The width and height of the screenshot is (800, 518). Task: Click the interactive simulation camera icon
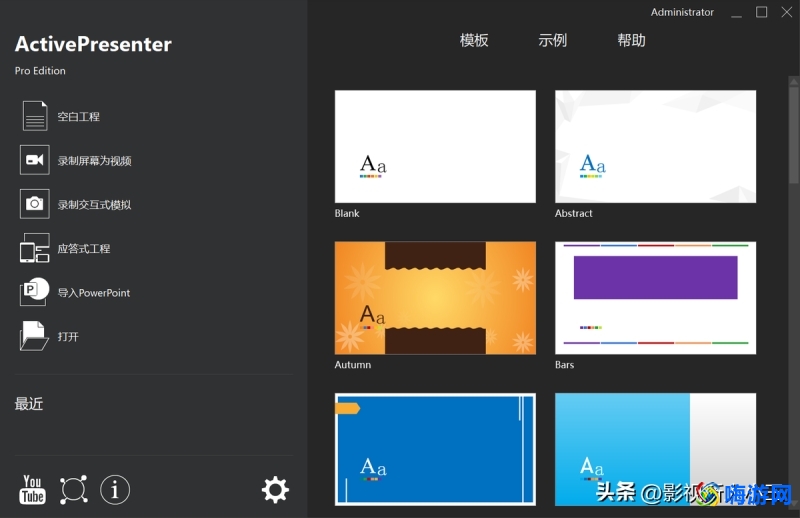click(x=35, y=204)
